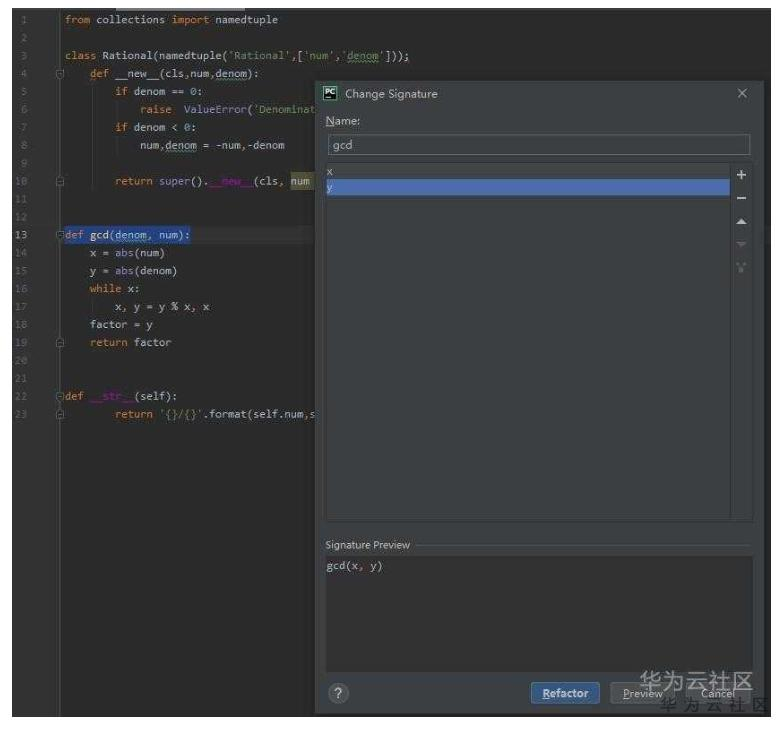
Task: Click the 'y = abs(denom)' line
Action: [x=133, y=271]
